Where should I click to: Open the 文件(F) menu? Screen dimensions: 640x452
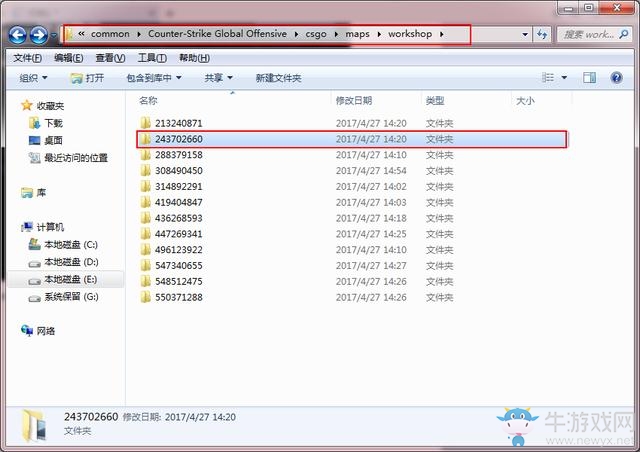tap(27, 58)
